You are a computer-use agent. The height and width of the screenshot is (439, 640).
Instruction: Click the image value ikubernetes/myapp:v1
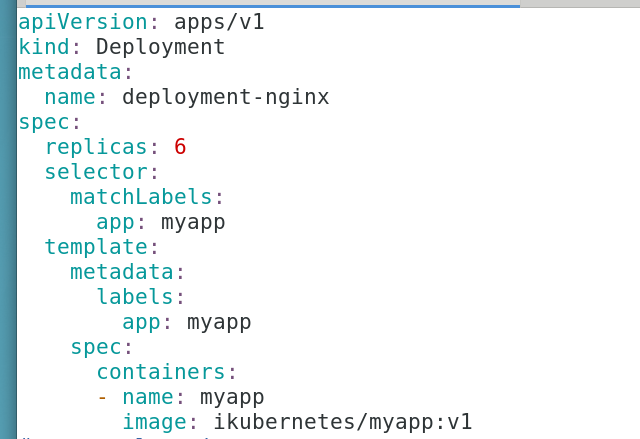click(x=343, y=422)
